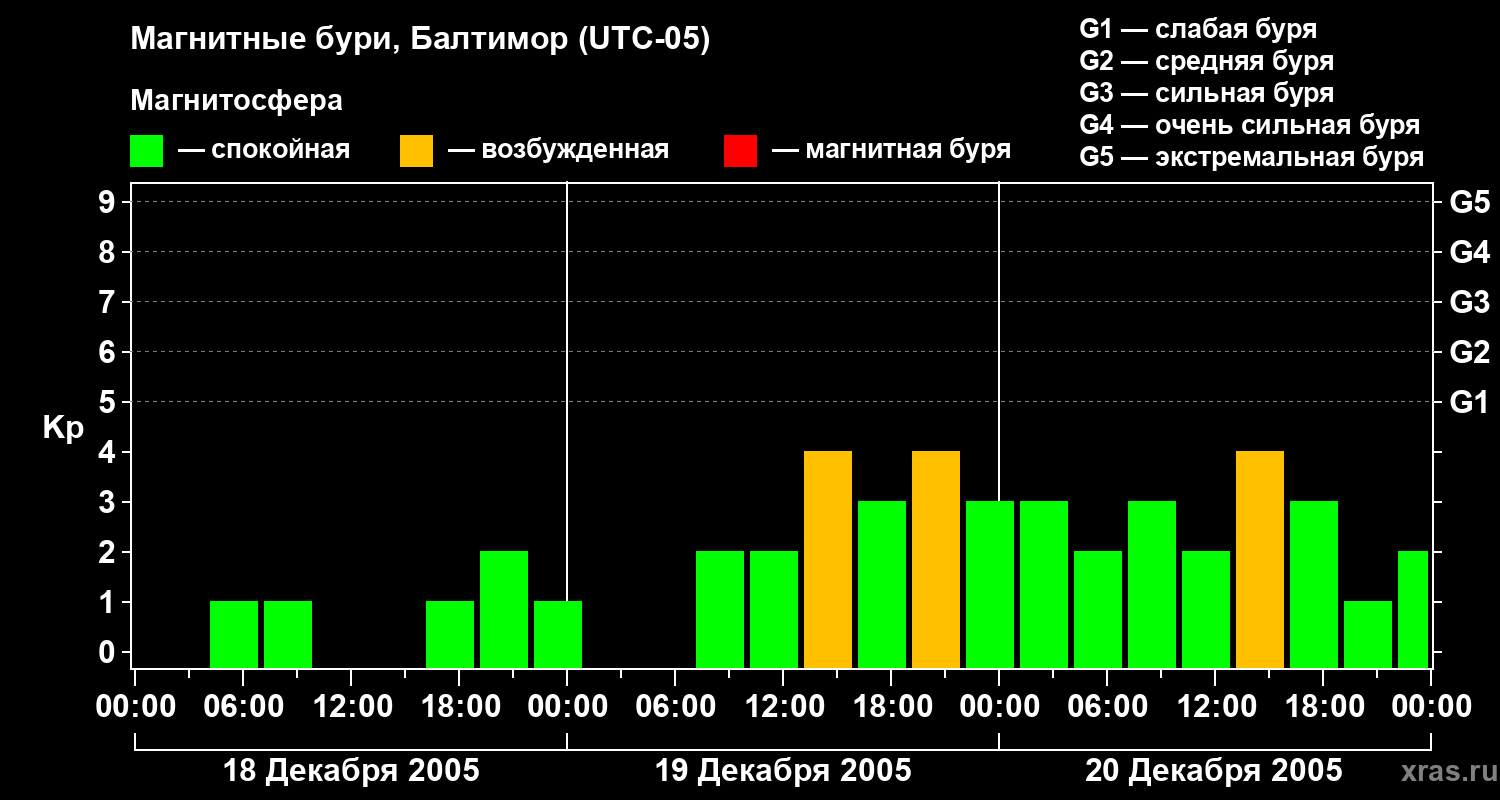Click the '19 Декабря 2005' date label
This screenshot has height=800, width=1500.
pyautogui.click(x=783, y=771)
